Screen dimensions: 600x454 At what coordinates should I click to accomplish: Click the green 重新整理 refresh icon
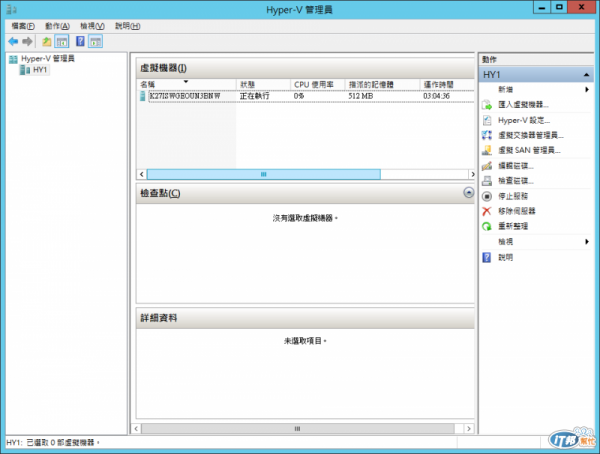coord(487,226)
